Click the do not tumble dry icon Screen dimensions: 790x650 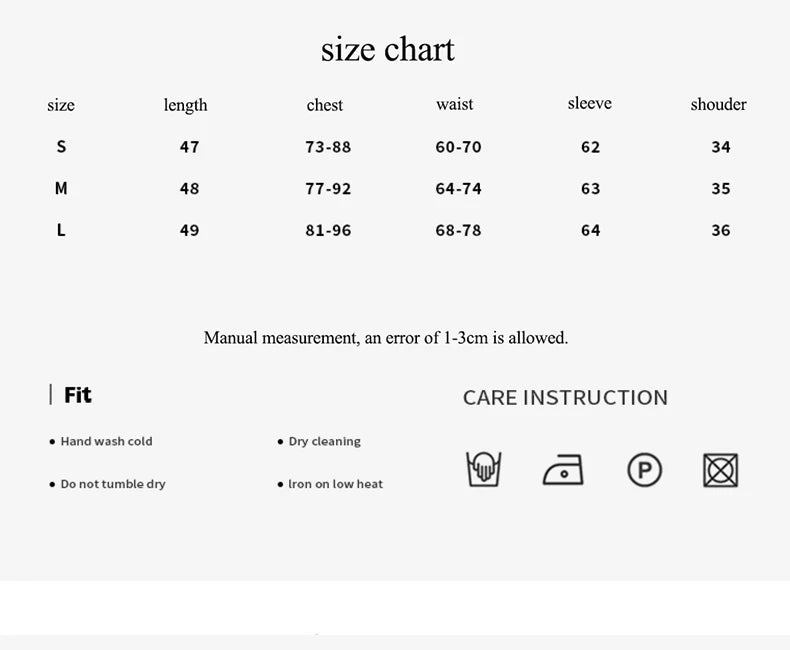(720, 469)
